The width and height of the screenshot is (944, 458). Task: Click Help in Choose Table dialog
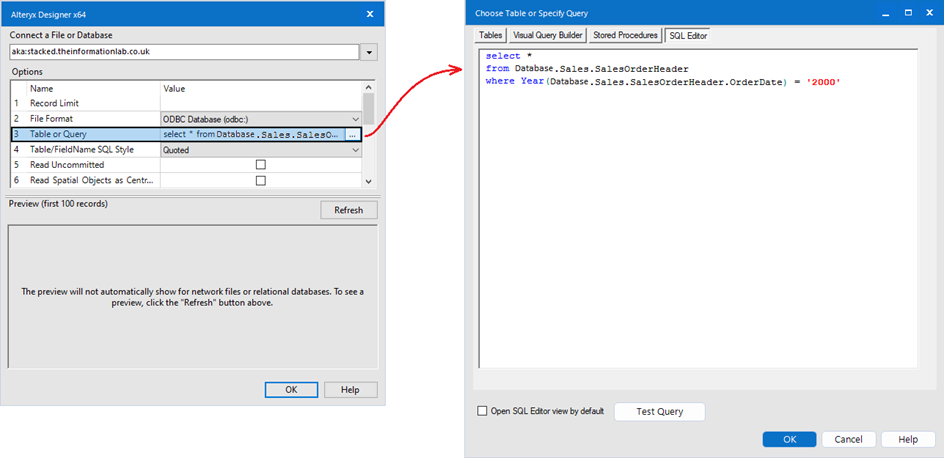[908, 439]
